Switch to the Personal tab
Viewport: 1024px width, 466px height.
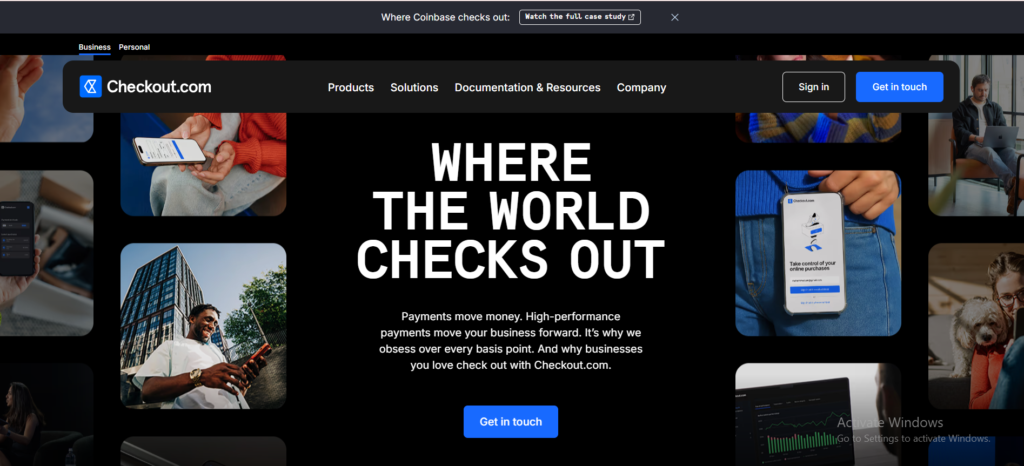click(135, 47)
